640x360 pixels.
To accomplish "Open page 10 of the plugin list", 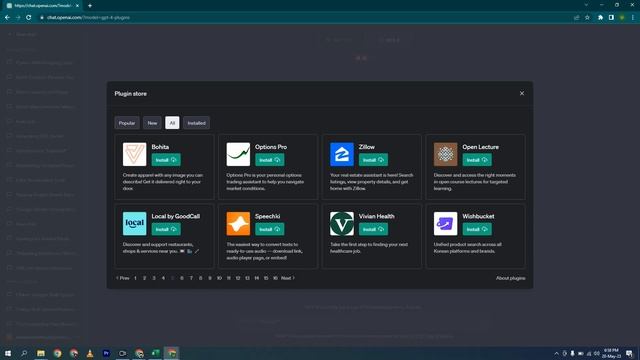I will point(219,278).
